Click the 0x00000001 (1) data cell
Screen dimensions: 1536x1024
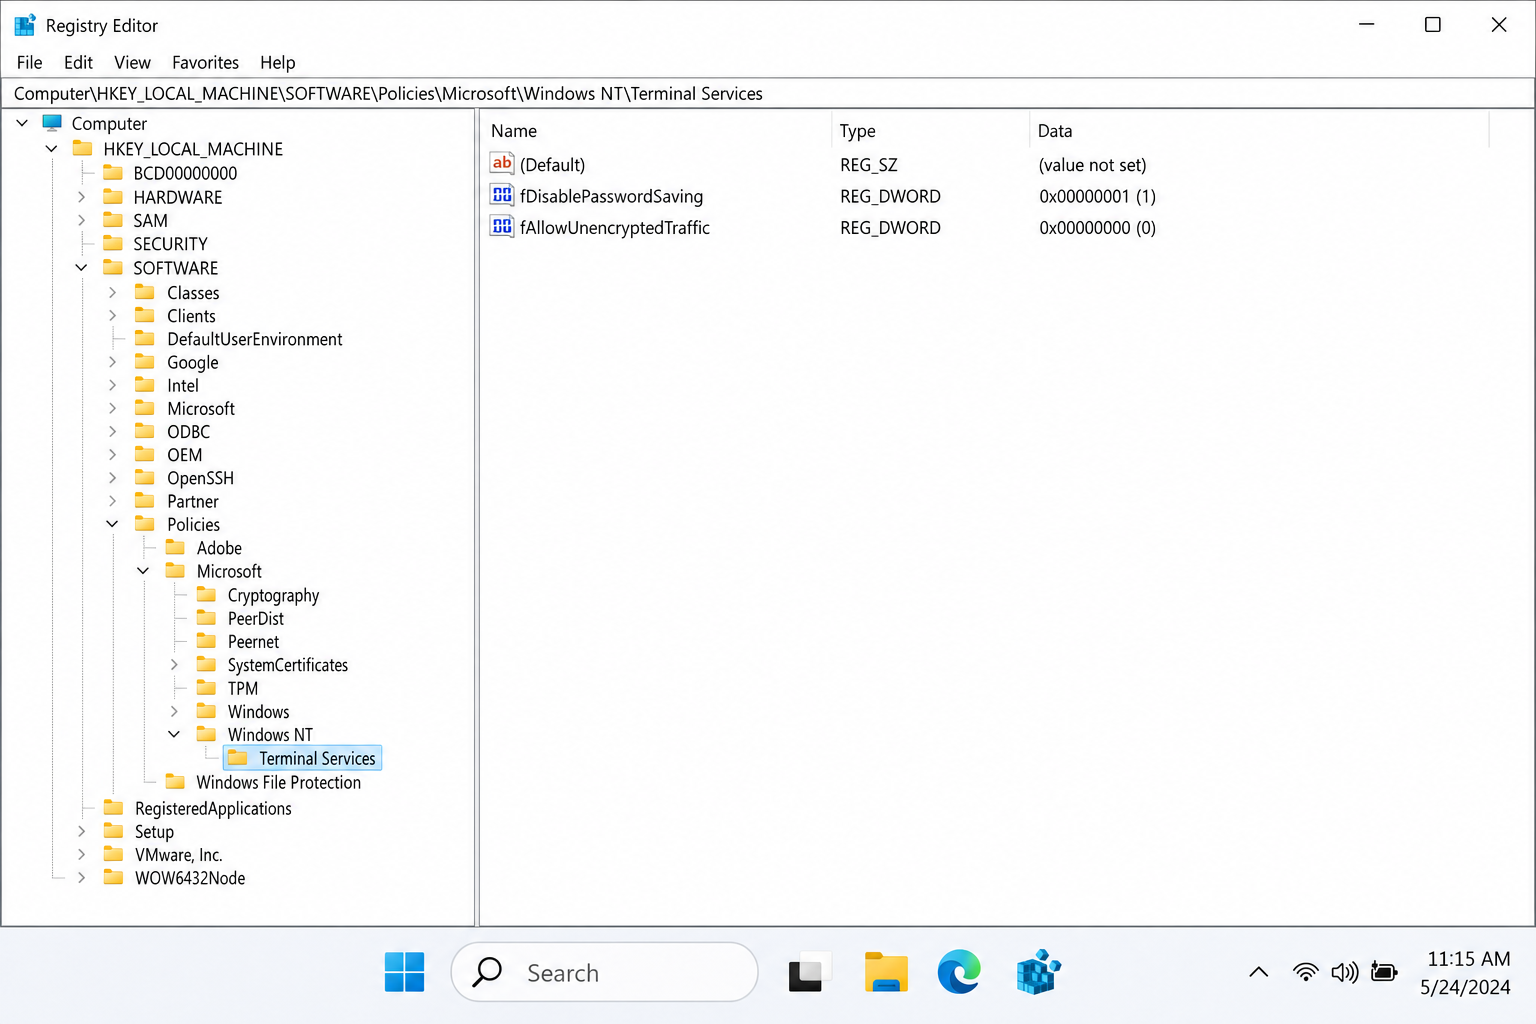[1097, 197]
